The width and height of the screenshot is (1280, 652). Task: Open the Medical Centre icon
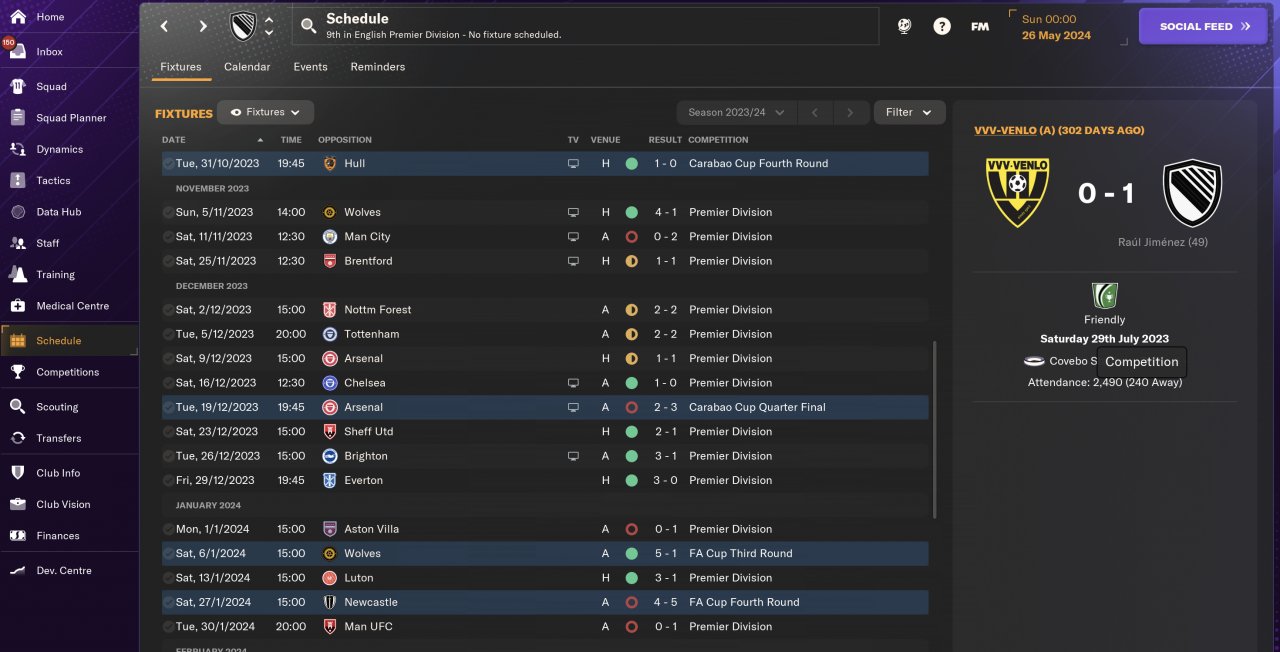18,306
